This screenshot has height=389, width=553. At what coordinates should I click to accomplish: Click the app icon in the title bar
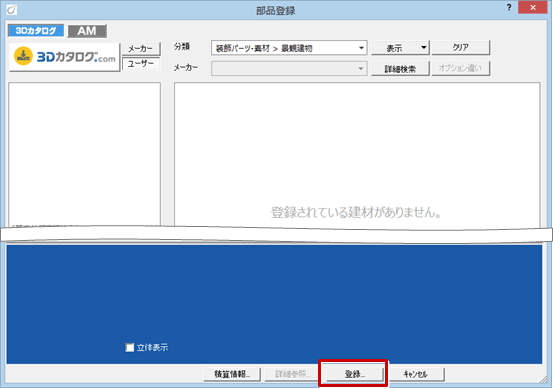click(x=11, y=10)
